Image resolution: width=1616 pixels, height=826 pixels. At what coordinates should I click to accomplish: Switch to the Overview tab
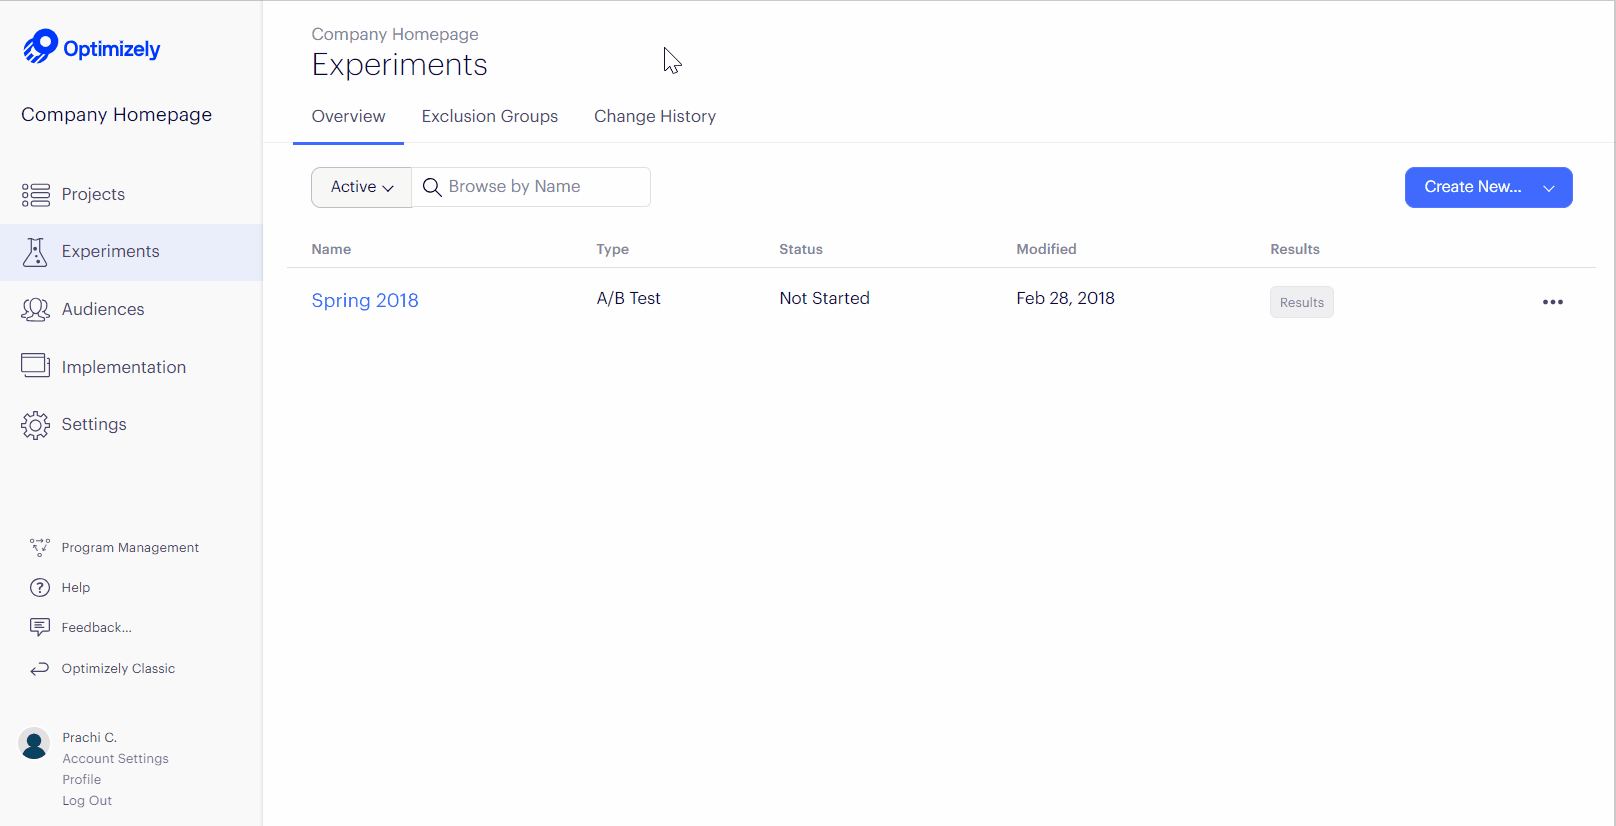[x=348, y=117]
